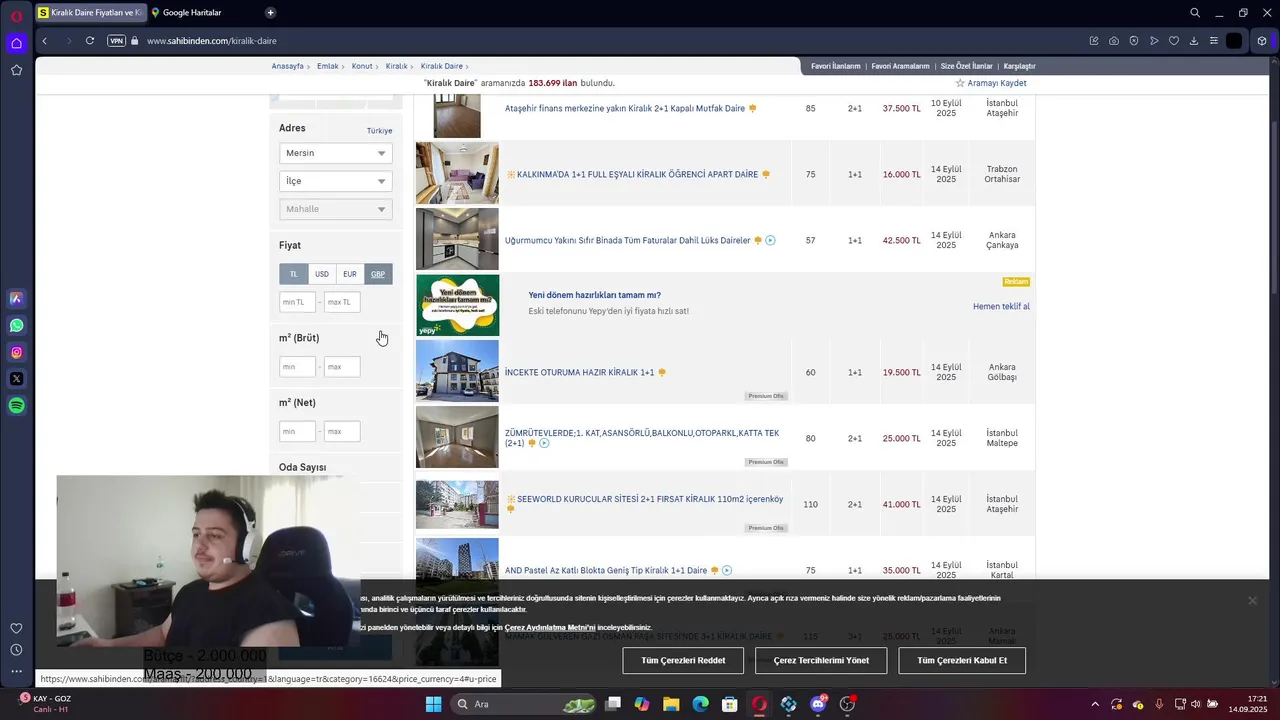Viewport: 1280px width, 720px height.
Task: Click the VPN badge in address bar
Action: pyautogui.click(x=116, y=41)
